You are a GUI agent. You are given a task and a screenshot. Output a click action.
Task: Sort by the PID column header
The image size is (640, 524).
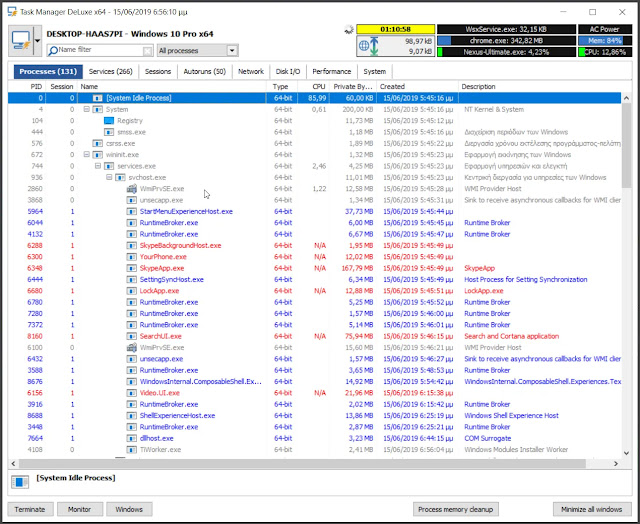click(x=27, y=87)
